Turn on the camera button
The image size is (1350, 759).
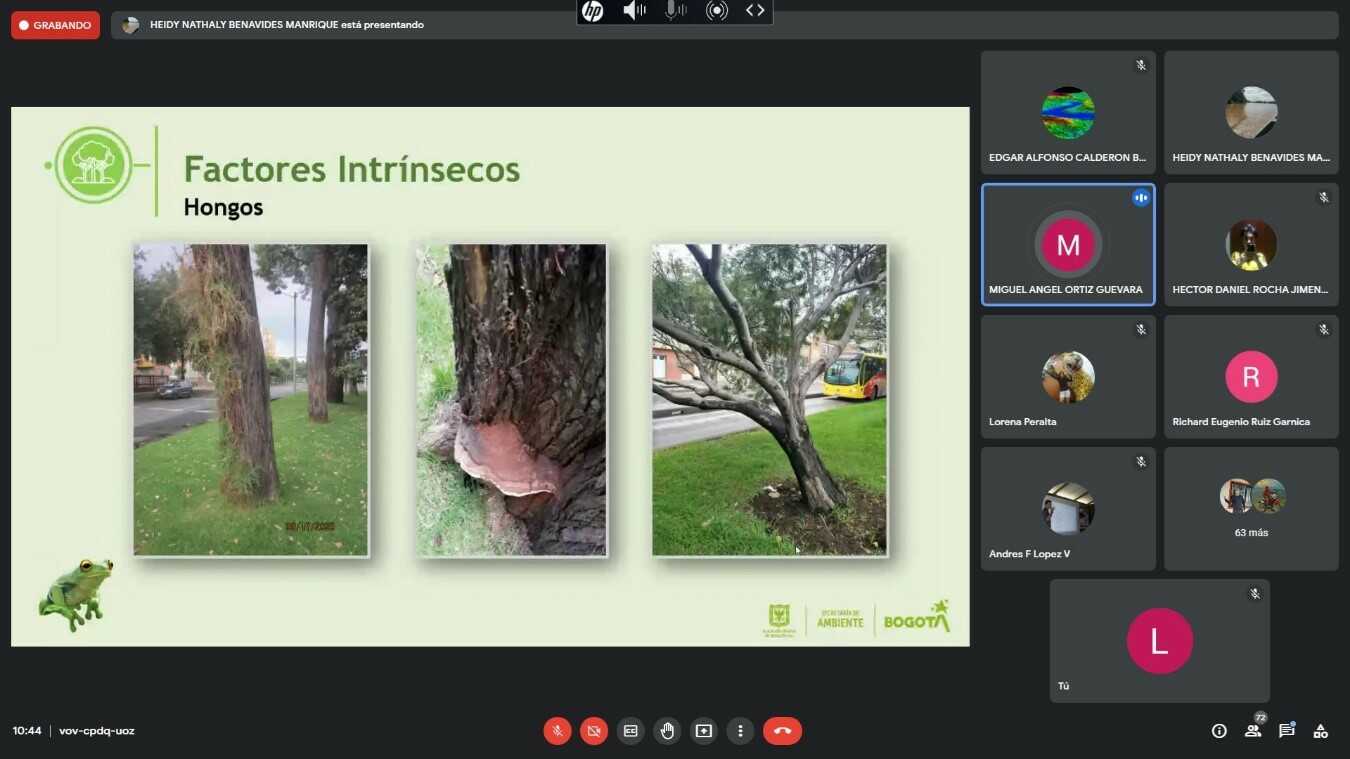(x=594, y=731)
